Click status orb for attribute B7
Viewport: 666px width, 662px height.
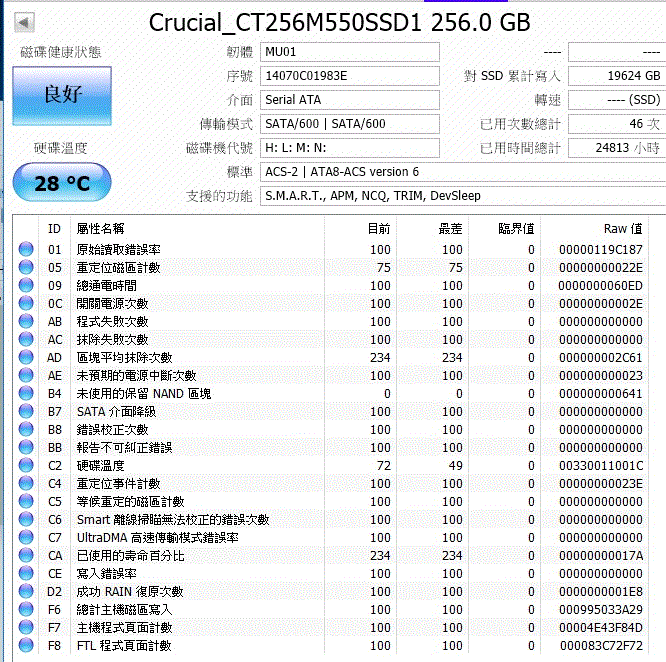pos(26,411)
